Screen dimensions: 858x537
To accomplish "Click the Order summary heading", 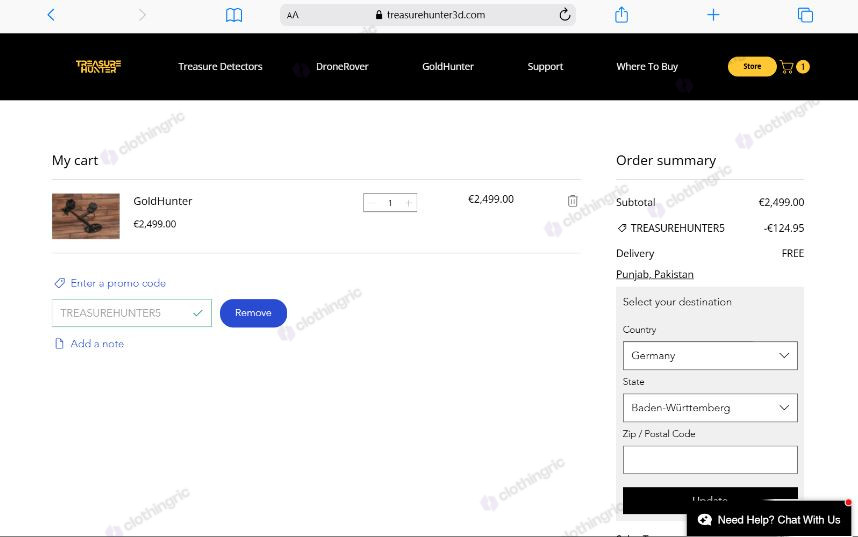I will click(x=666, y=160).
